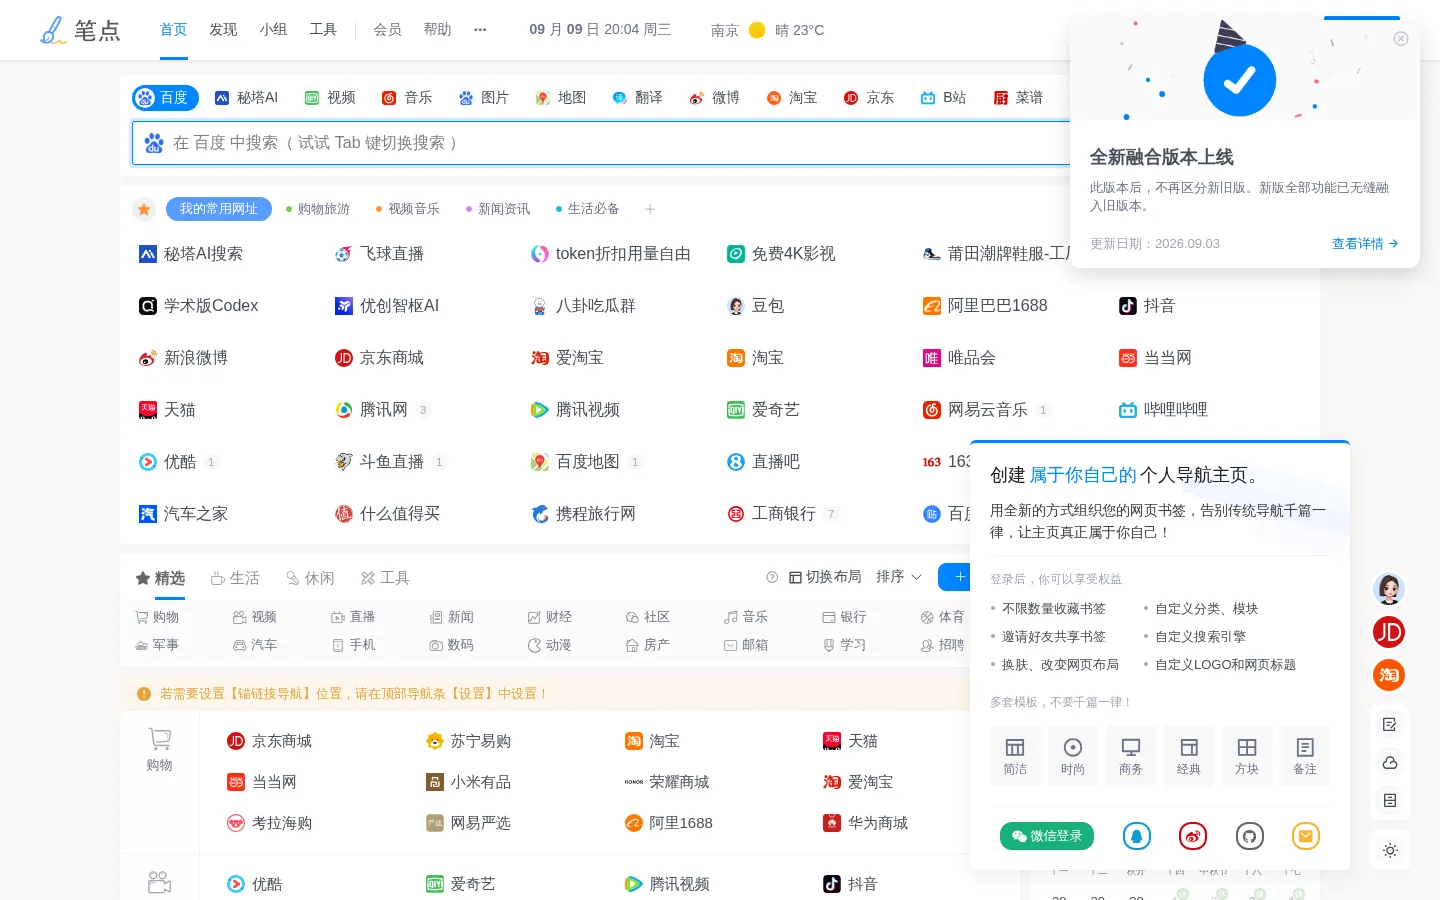
Task: Log in with the GitHub icon
Action: point(1250,836)
